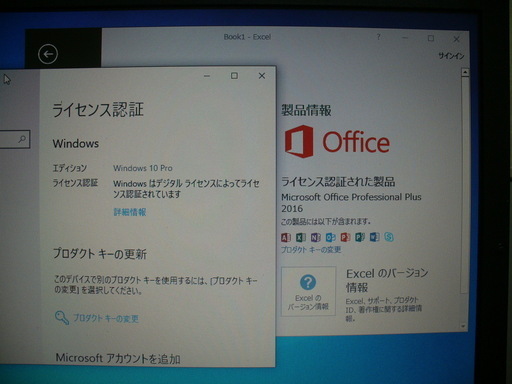Click the PowerPoint app icon in product list
512x384 pixels.
pos(345,237)
